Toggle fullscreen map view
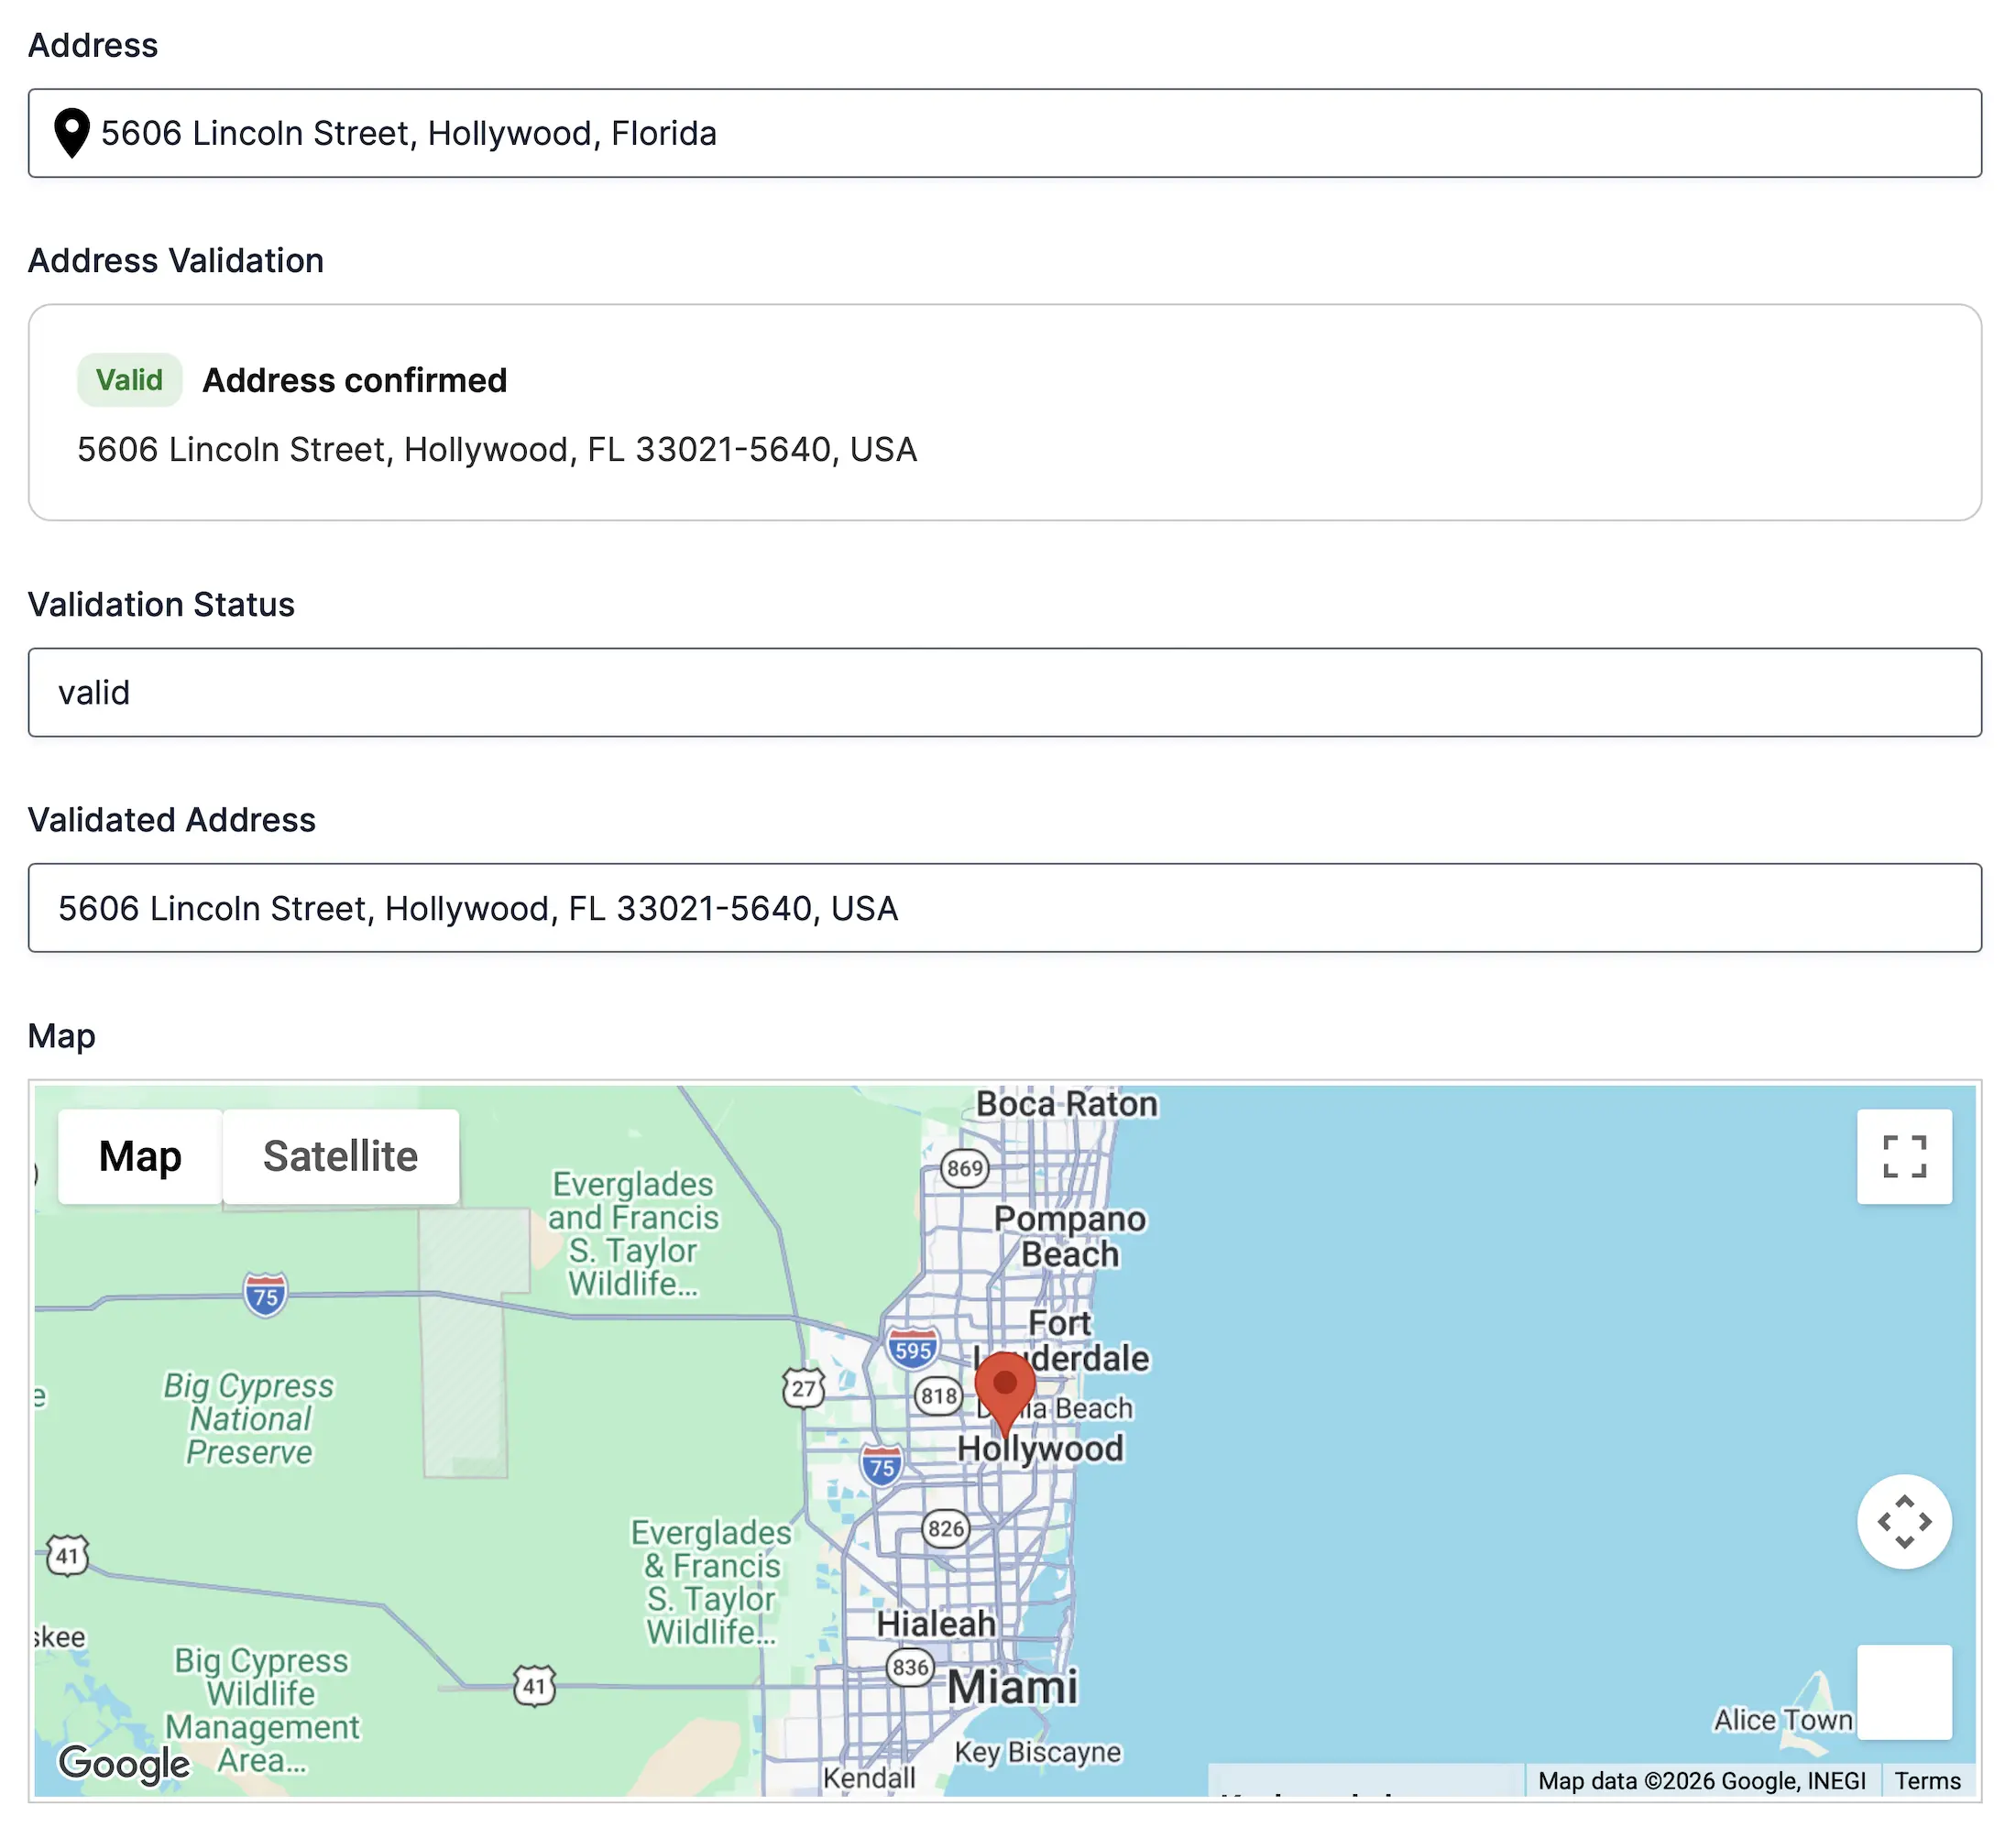This screenshot has height=1838, width=2016. pos(1904,1156)
